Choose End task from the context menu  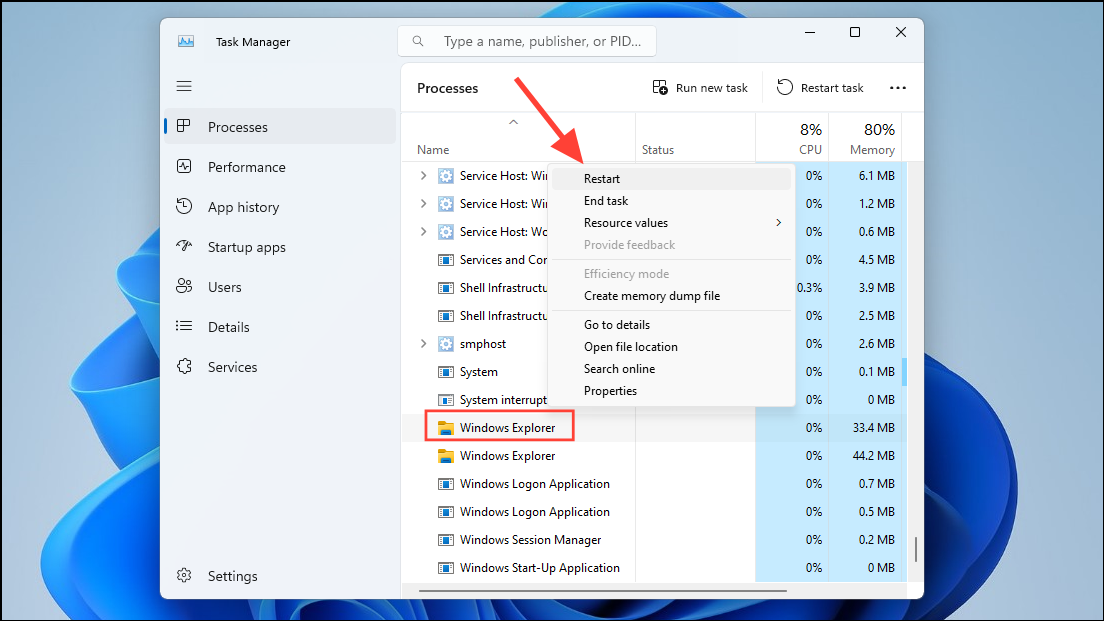[671, 201]
